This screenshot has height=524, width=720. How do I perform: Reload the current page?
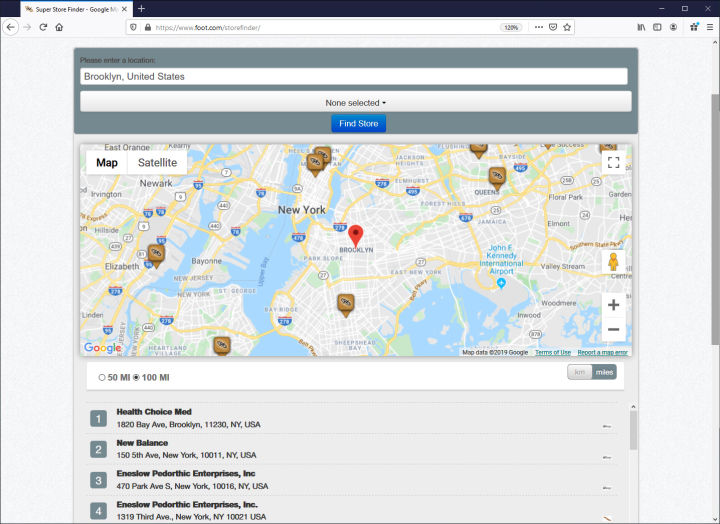click(43, 28)
